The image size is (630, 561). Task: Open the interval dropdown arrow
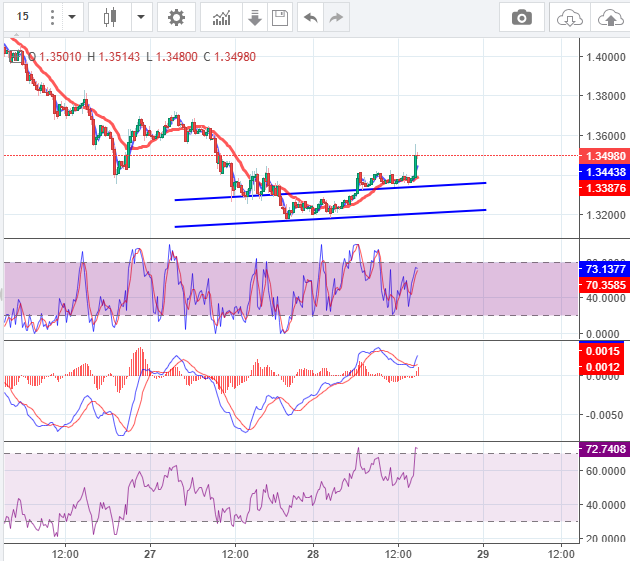pos(72,17)
